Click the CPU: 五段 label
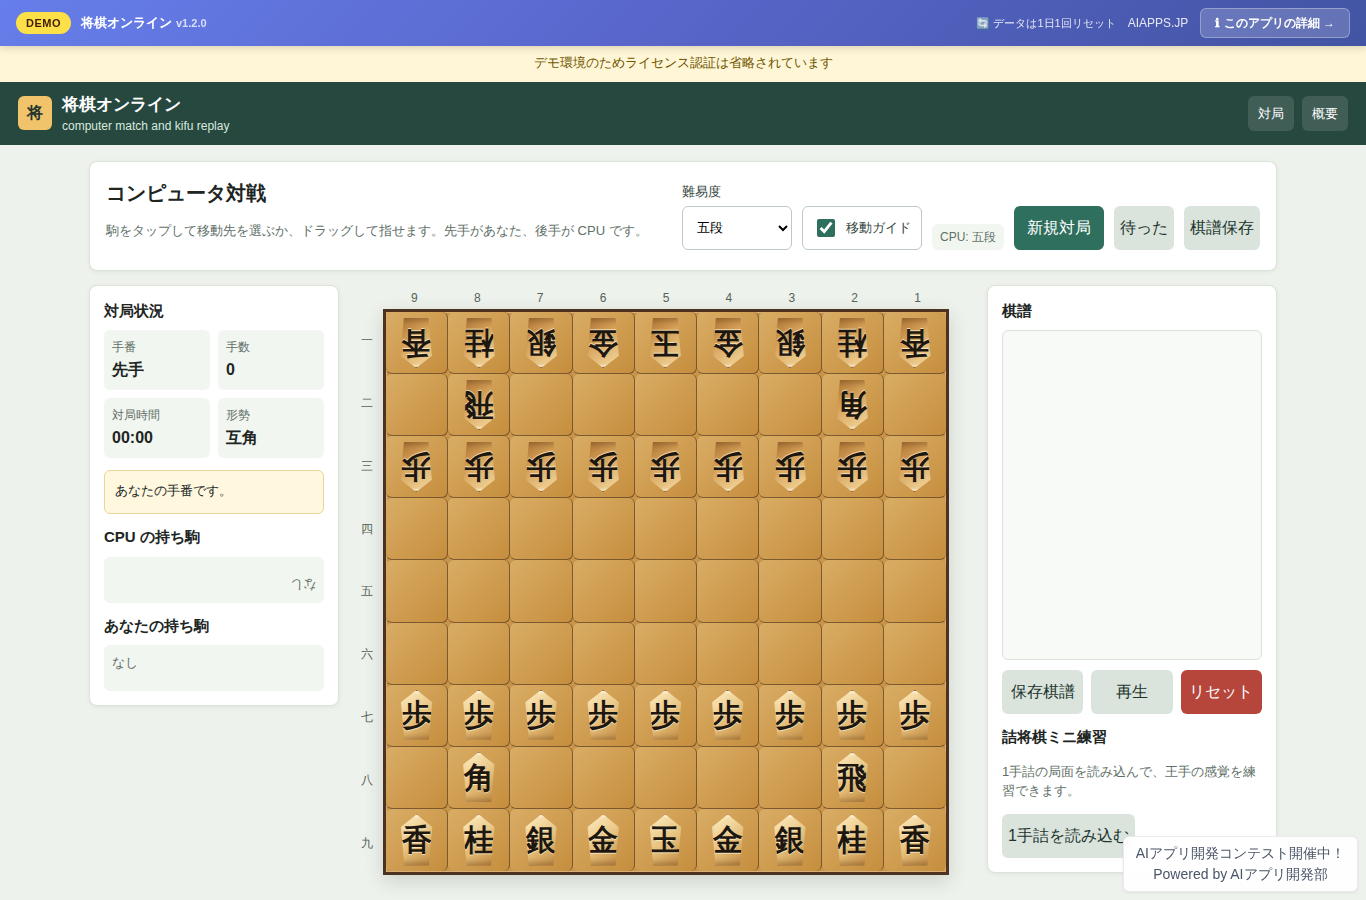1366x900 pixels. coord(968,237)
